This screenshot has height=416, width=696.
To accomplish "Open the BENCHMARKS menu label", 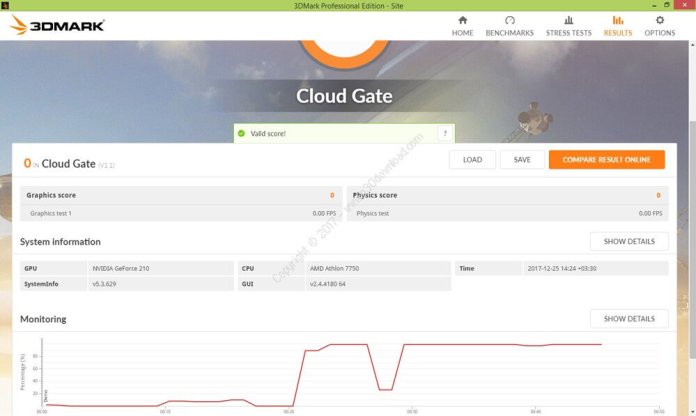I will click(x=510, y=33).
